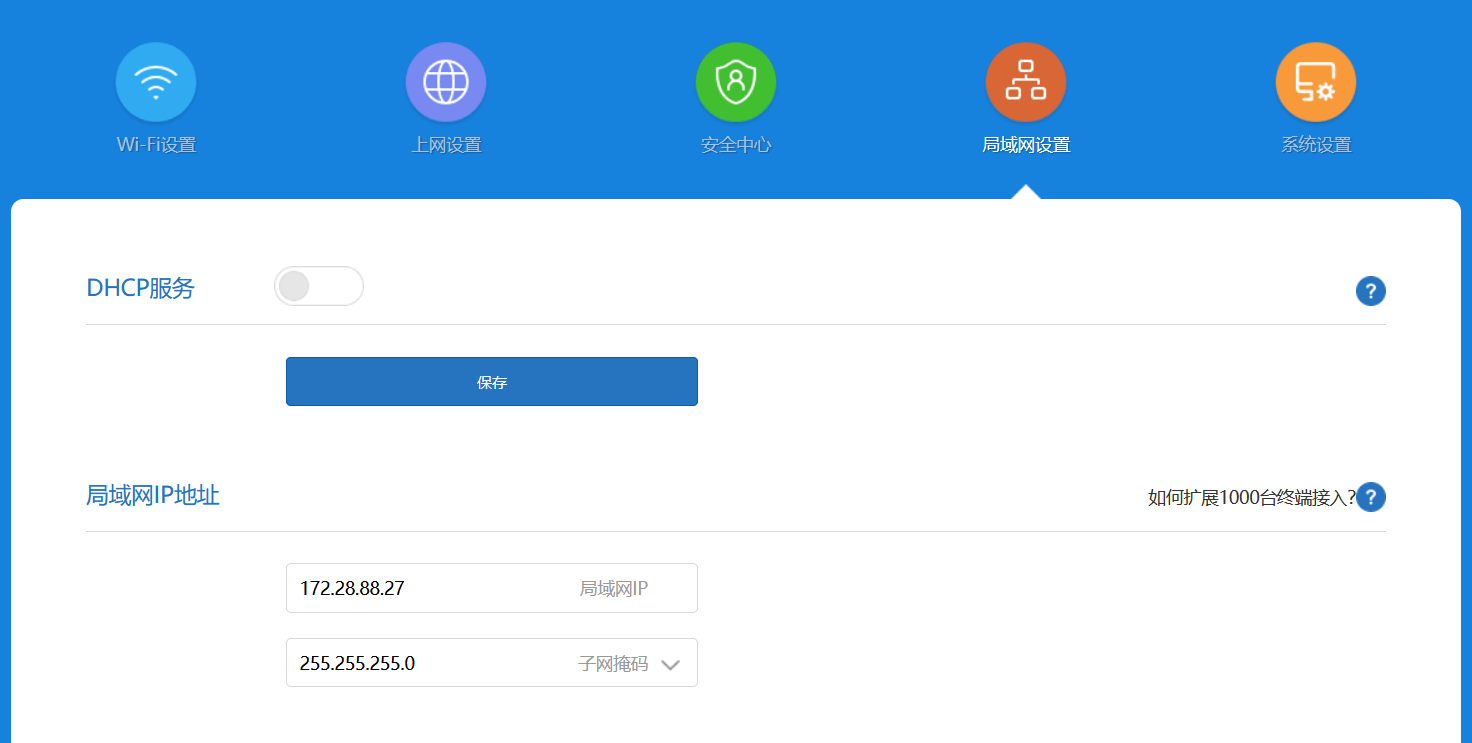This screenshot has width=1472, height=743.
Task: Open the 系统设置 tab label
Action: [1315, 145]
